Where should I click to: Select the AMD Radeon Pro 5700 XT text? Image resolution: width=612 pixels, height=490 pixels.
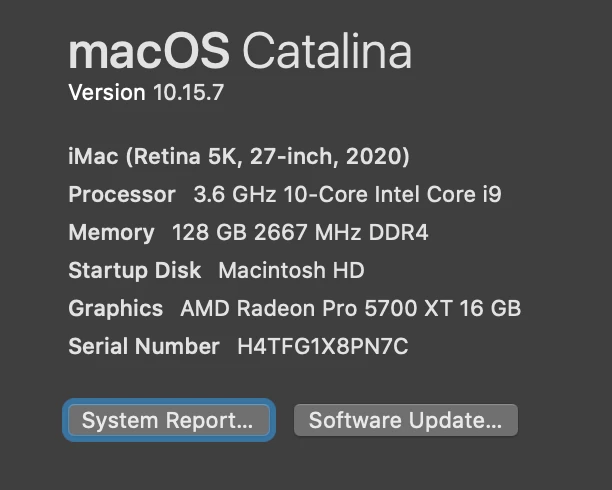point(317,309)
